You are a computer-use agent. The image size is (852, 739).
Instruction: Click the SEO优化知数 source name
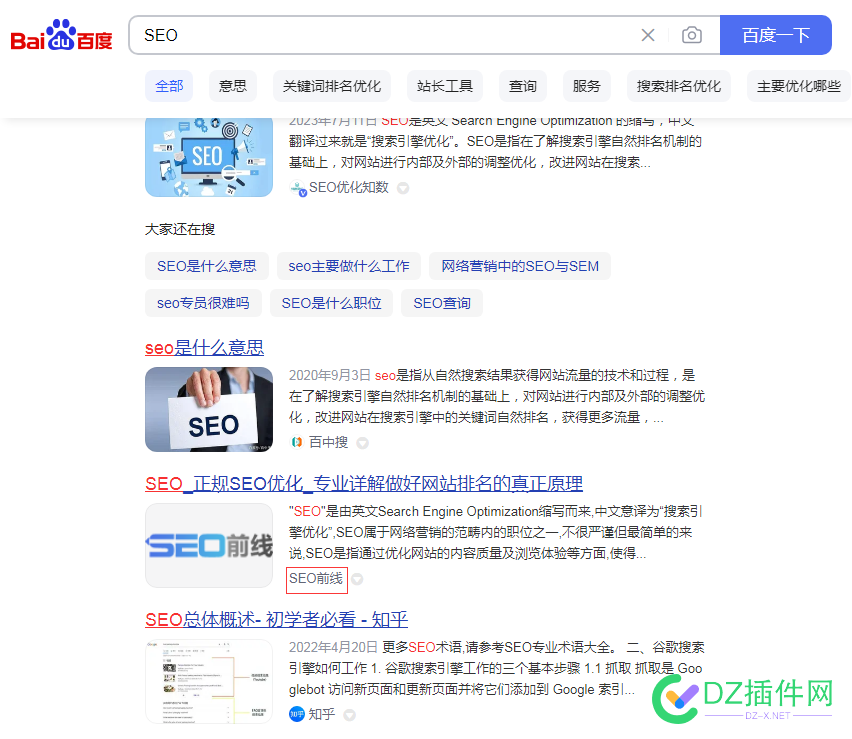pos(349,187)
